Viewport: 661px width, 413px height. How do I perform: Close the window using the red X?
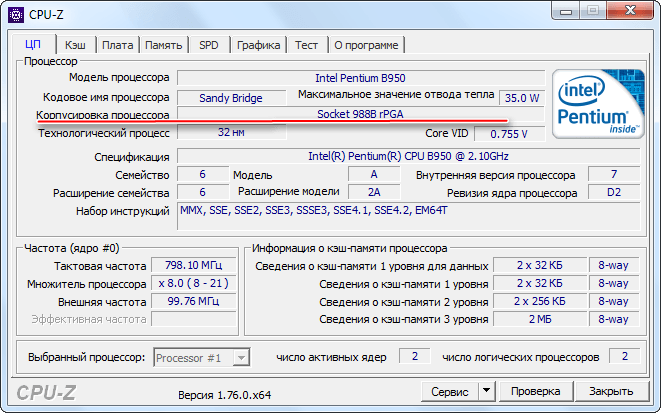point(628,10)
